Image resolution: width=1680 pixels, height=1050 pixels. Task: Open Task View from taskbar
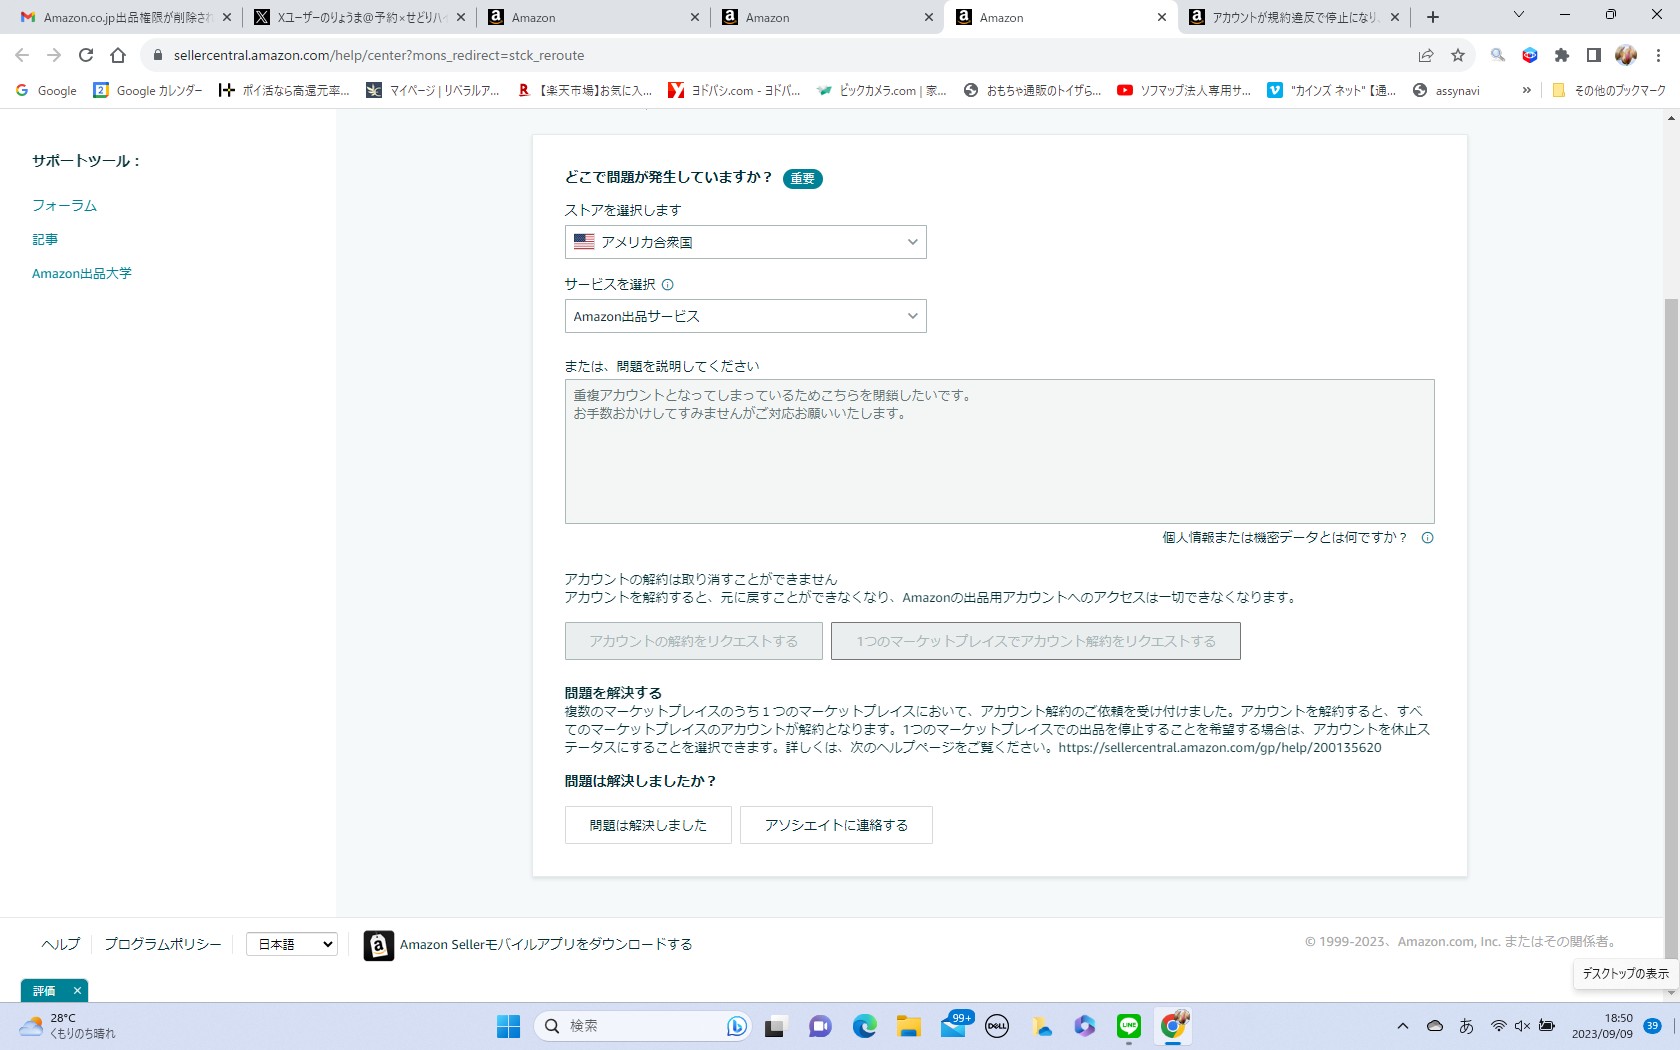[776, 1026]
